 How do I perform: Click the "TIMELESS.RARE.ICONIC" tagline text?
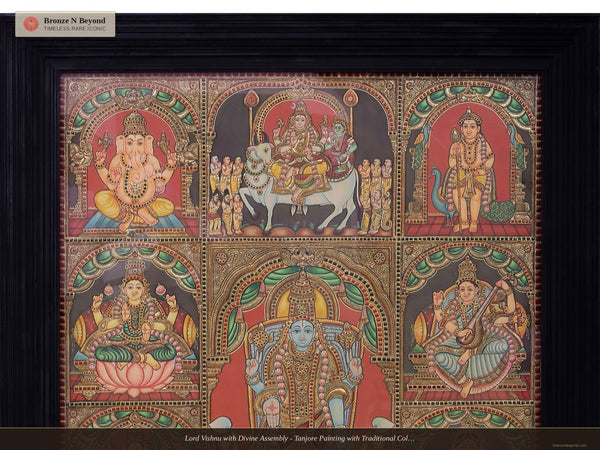tap(75, 29)
